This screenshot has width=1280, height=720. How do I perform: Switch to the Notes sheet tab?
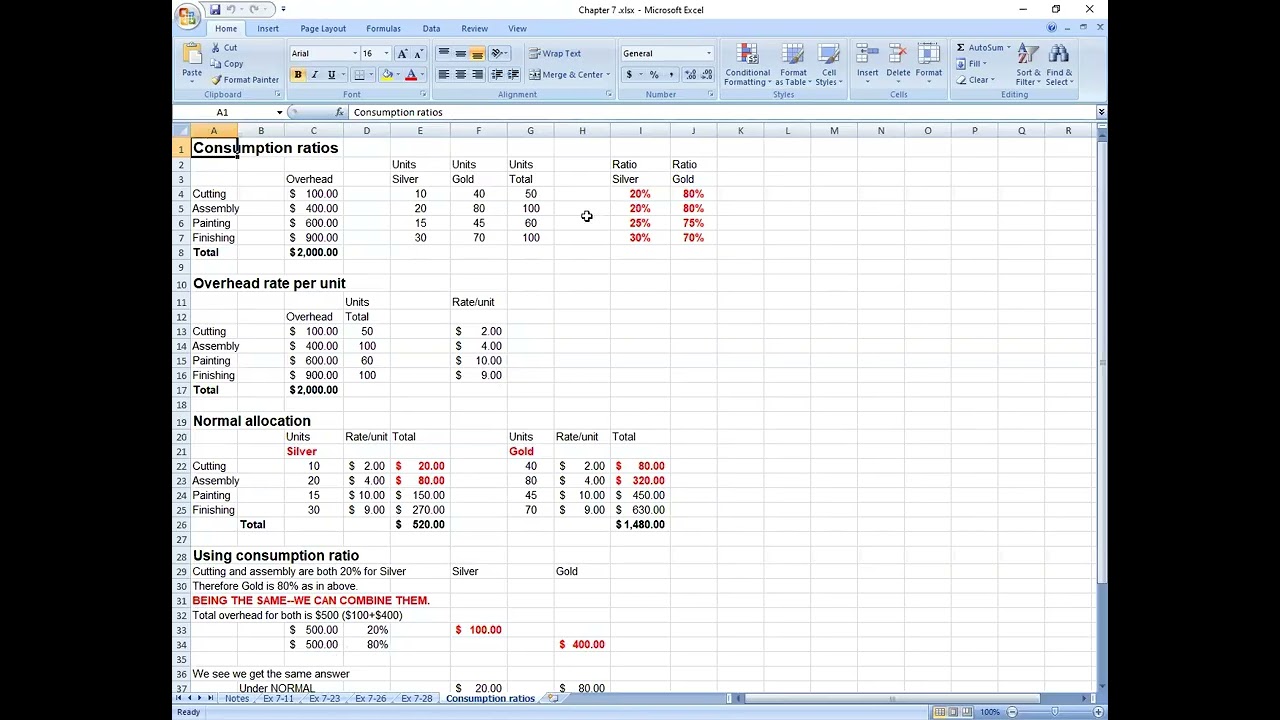click(237, 698)
